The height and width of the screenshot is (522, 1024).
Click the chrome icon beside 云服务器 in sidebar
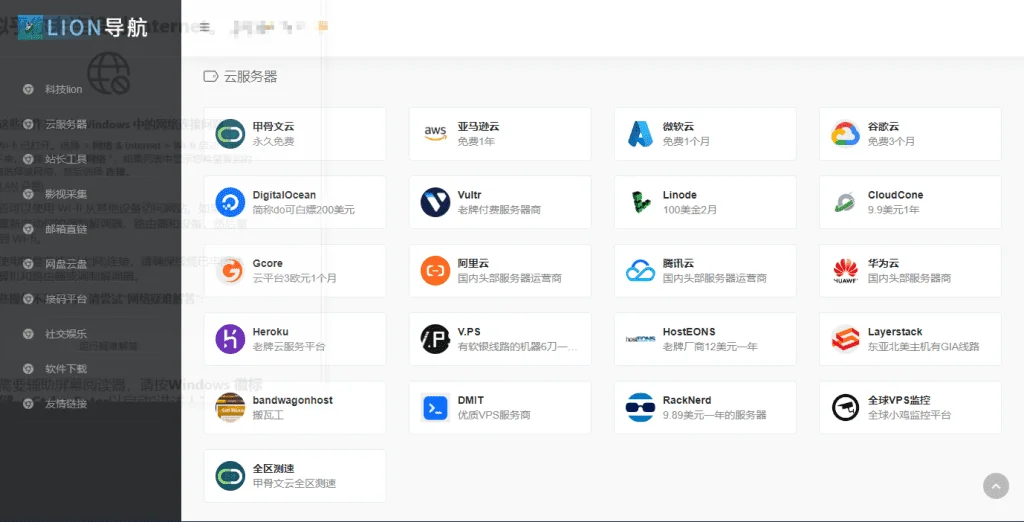click(28, 124)
